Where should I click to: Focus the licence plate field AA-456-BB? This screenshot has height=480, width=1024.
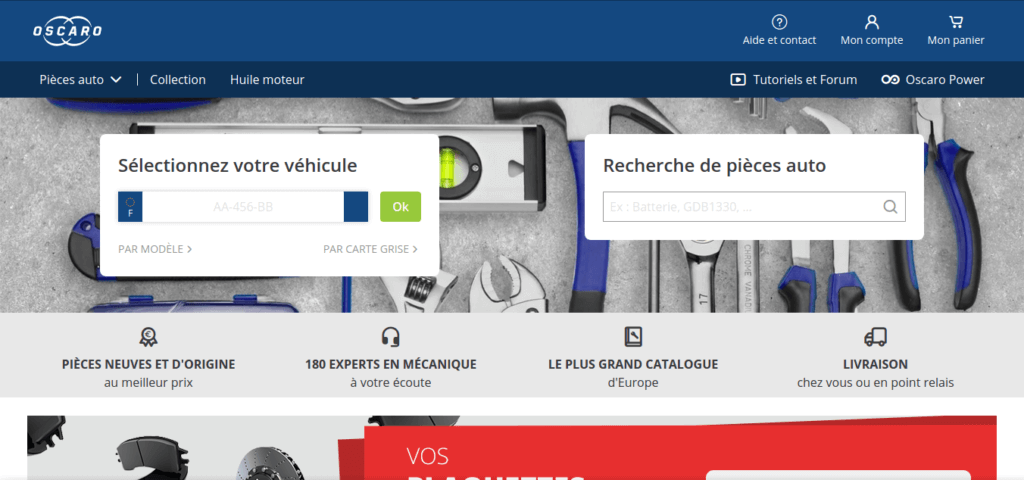click(243, 207)
